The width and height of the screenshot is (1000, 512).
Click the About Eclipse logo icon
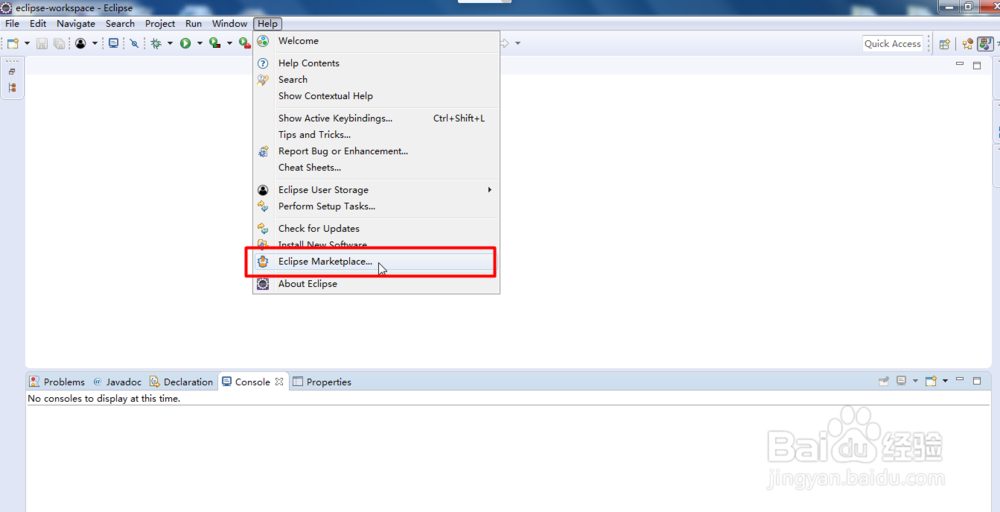coord(263,284)
